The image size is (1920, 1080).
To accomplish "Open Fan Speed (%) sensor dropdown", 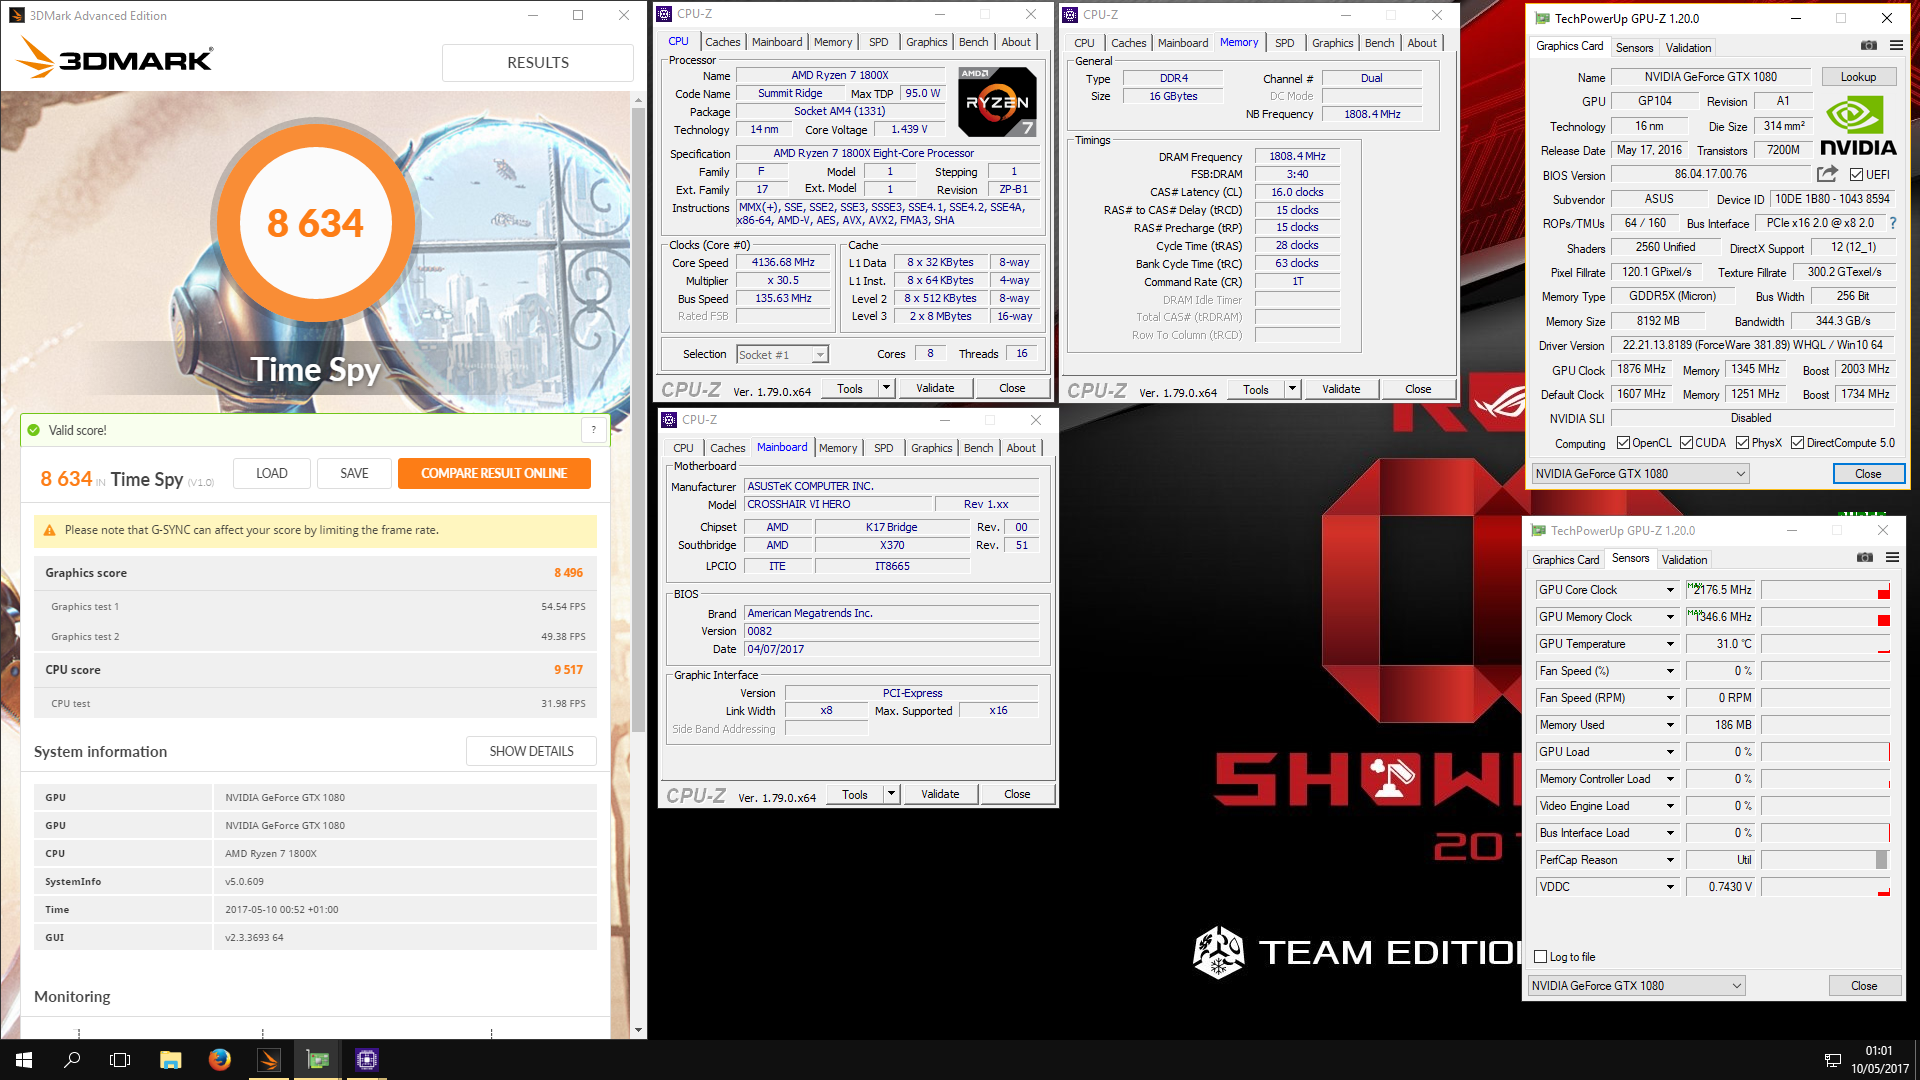I will [x=1669, y=671].
